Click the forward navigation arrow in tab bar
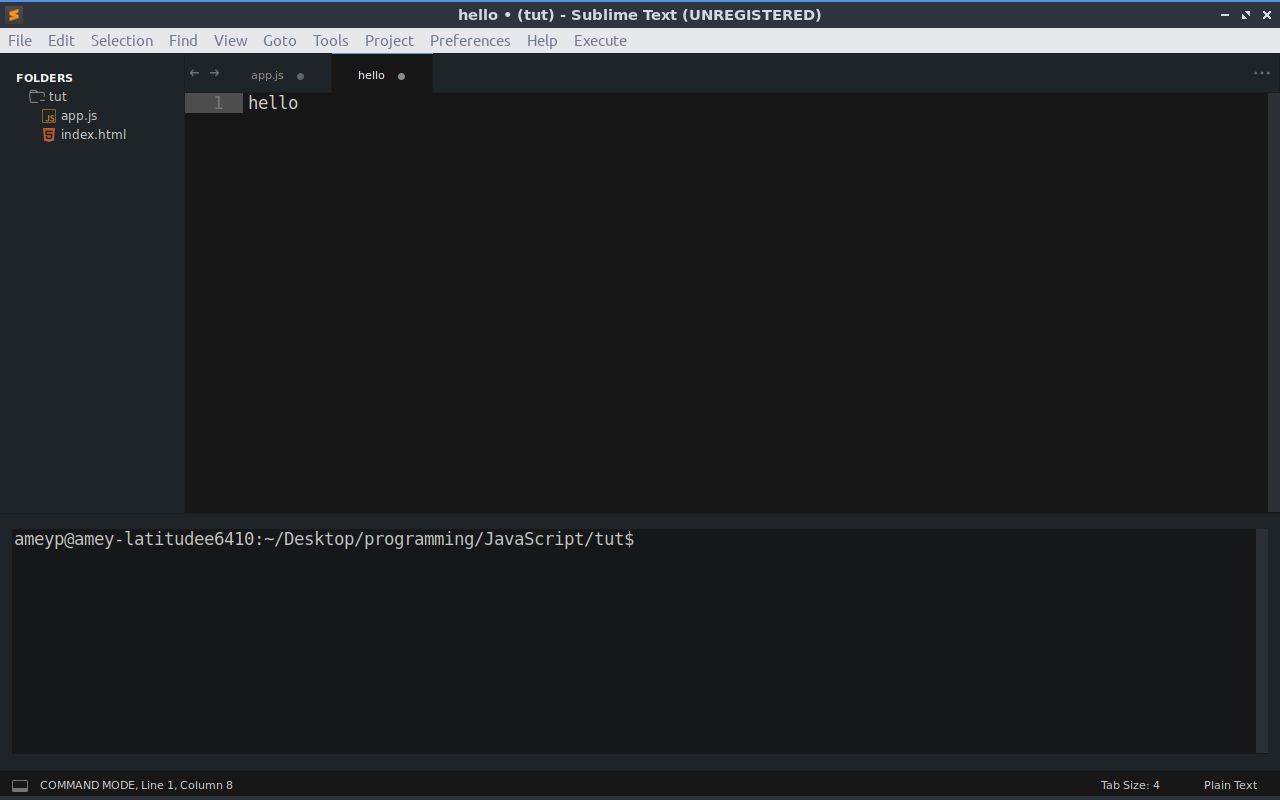 point(214,73)
